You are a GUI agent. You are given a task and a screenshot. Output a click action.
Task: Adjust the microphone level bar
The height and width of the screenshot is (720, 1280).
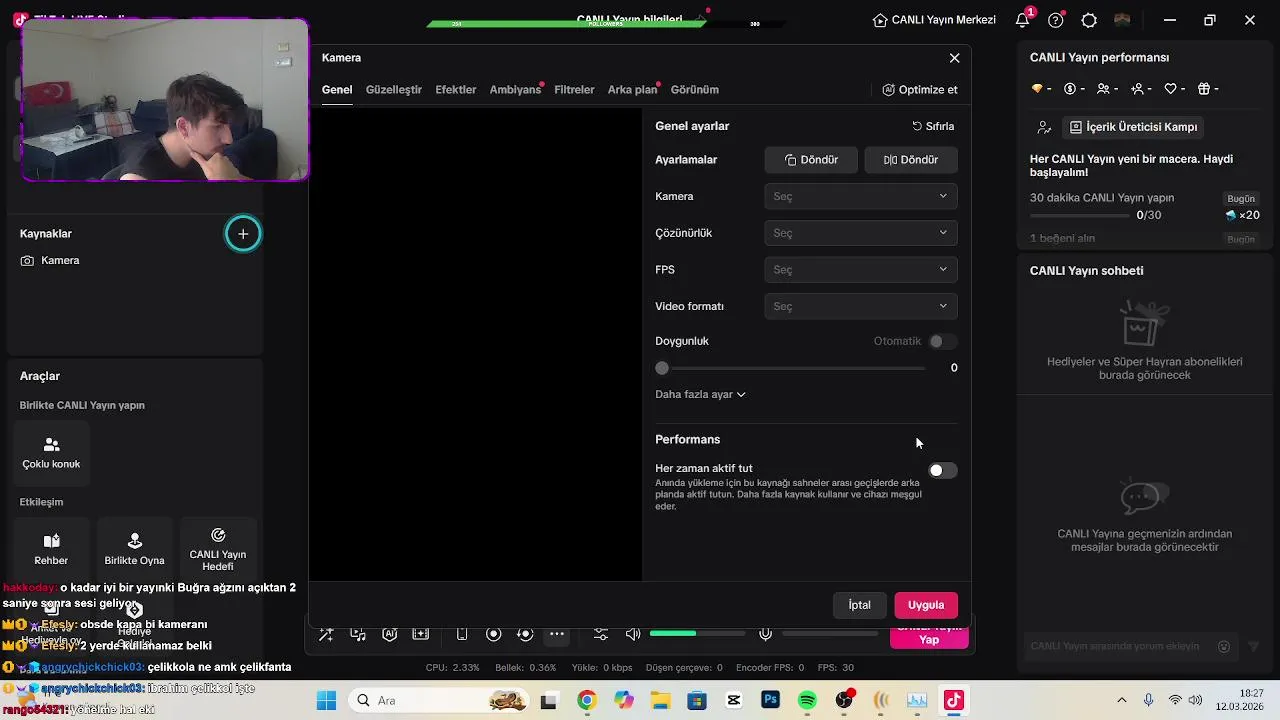[x=830, y=634]
